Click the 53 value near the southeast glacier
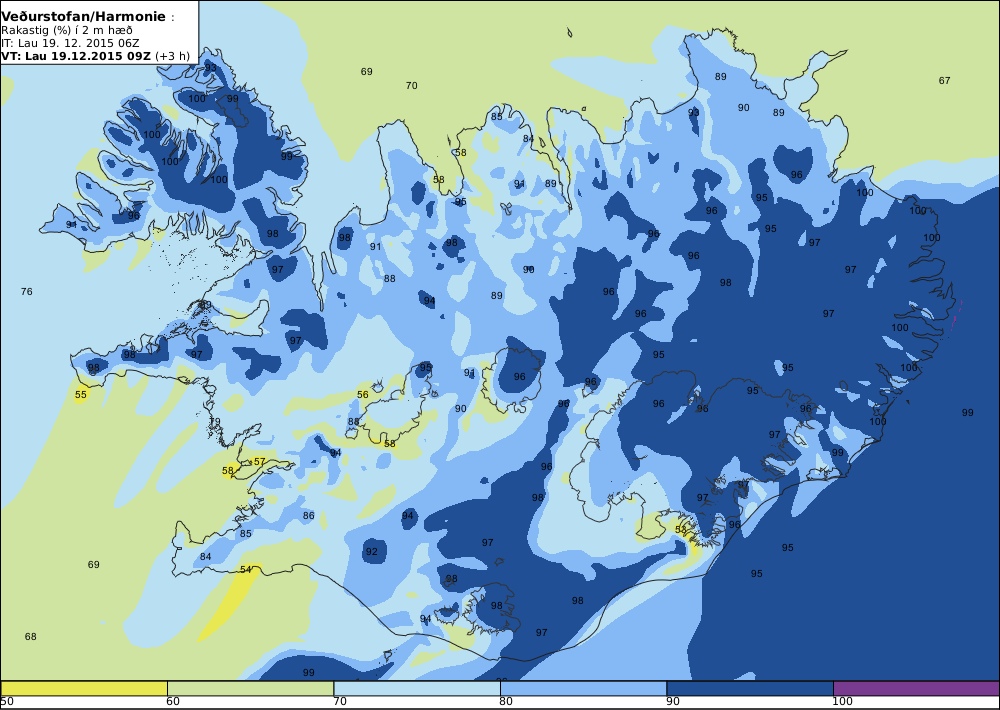Screen dimensions: 1000x710 click(x=680, y=529)
